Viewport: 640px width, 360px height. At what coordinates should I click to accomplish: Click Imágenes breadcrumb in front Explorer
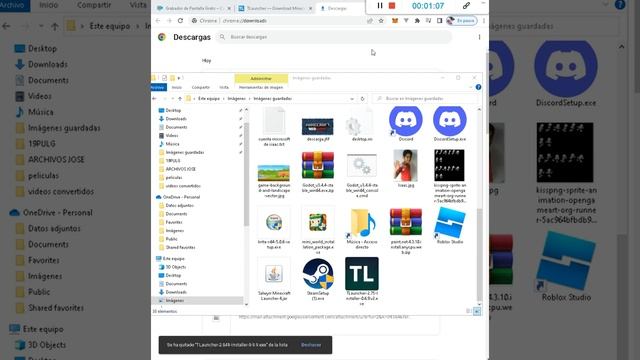(237, 99)
